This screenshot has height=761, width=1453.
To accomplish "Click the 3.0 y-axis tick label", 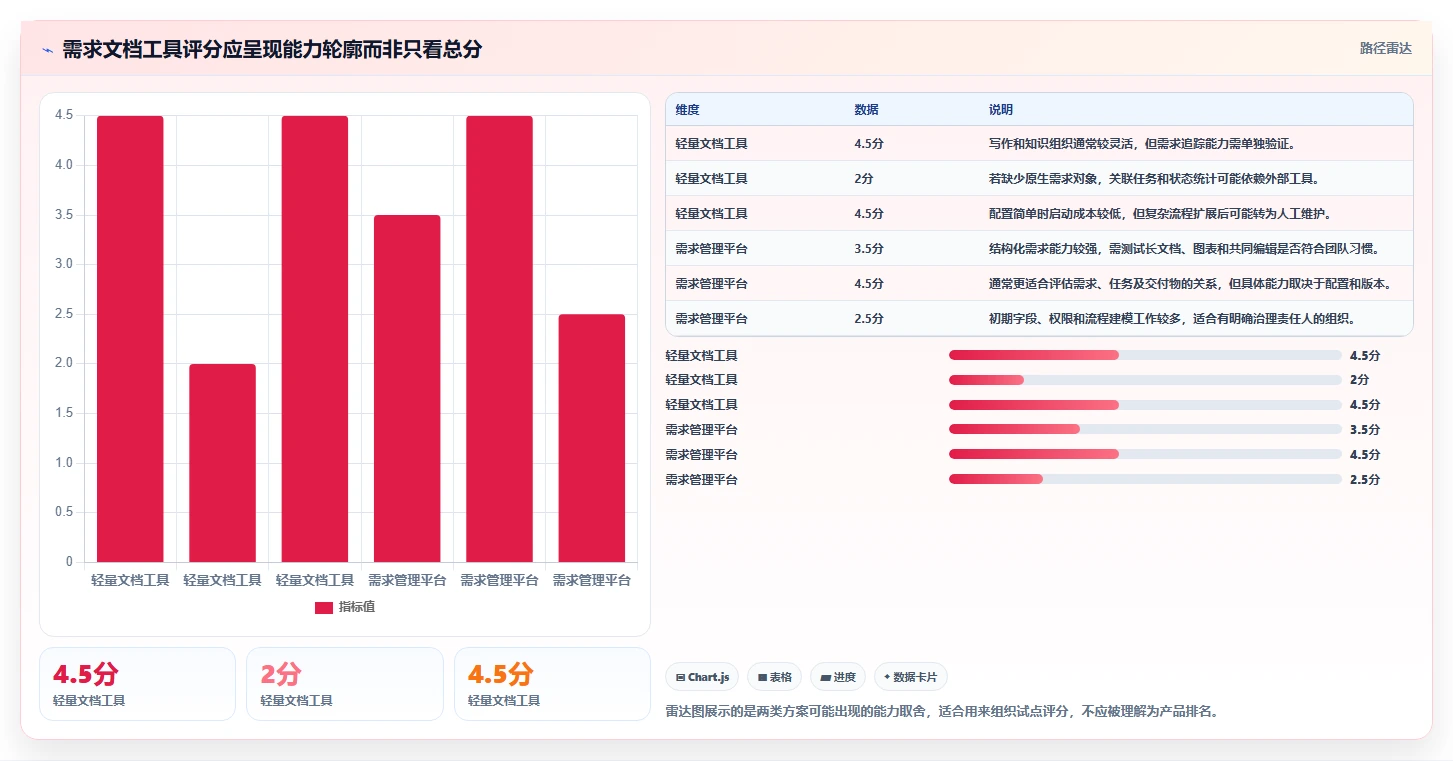I will pos(64,264).
